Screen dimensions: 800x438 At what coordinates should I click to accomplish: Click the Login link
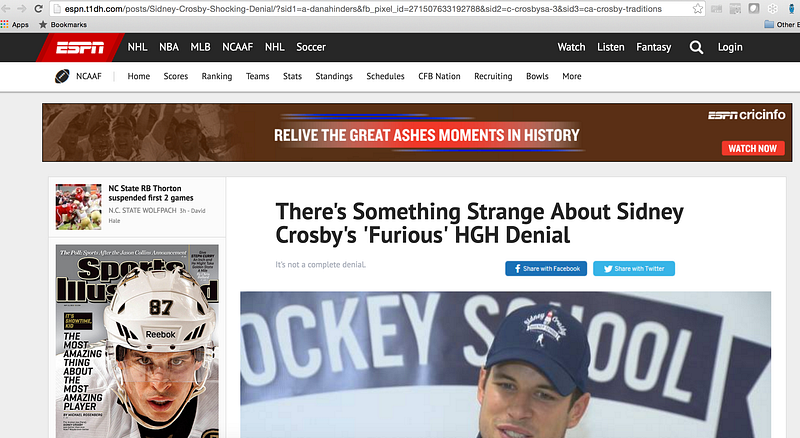[x=730, y=47]
